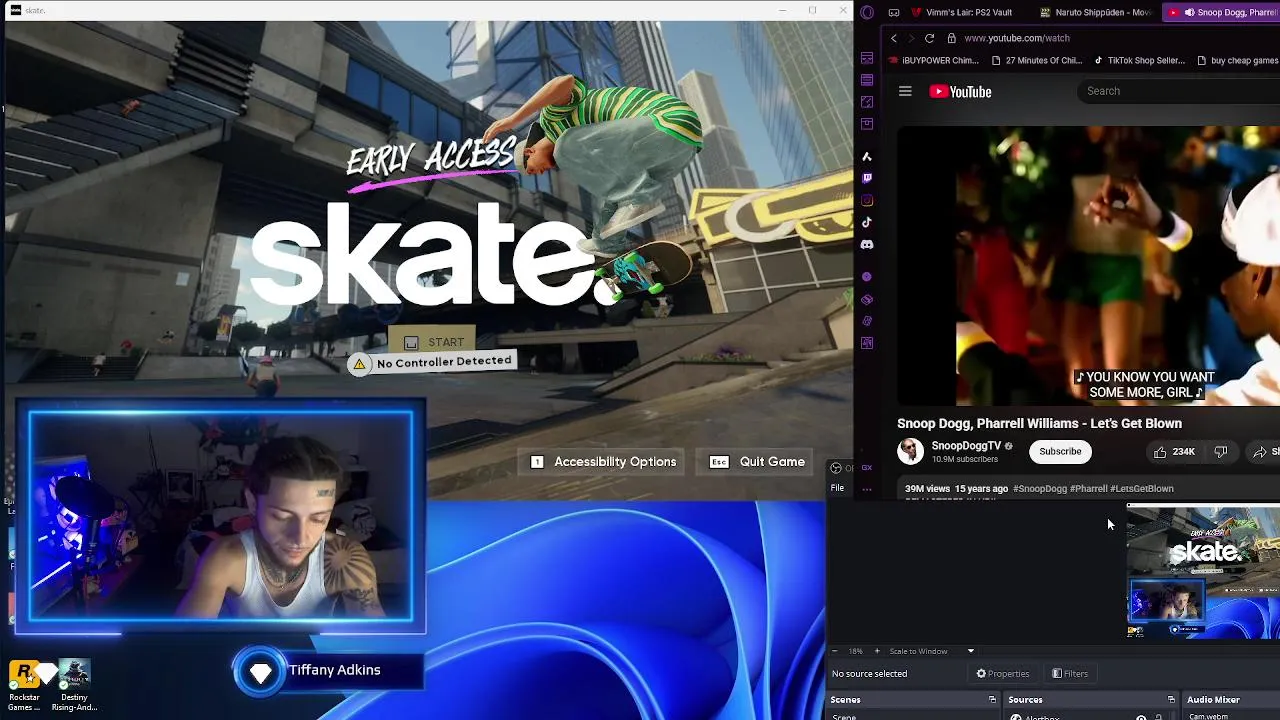The width and height of the screenshot is (1280, 720).
Task: Zoom out OBS preview with minus
Action: click(834, 651)
